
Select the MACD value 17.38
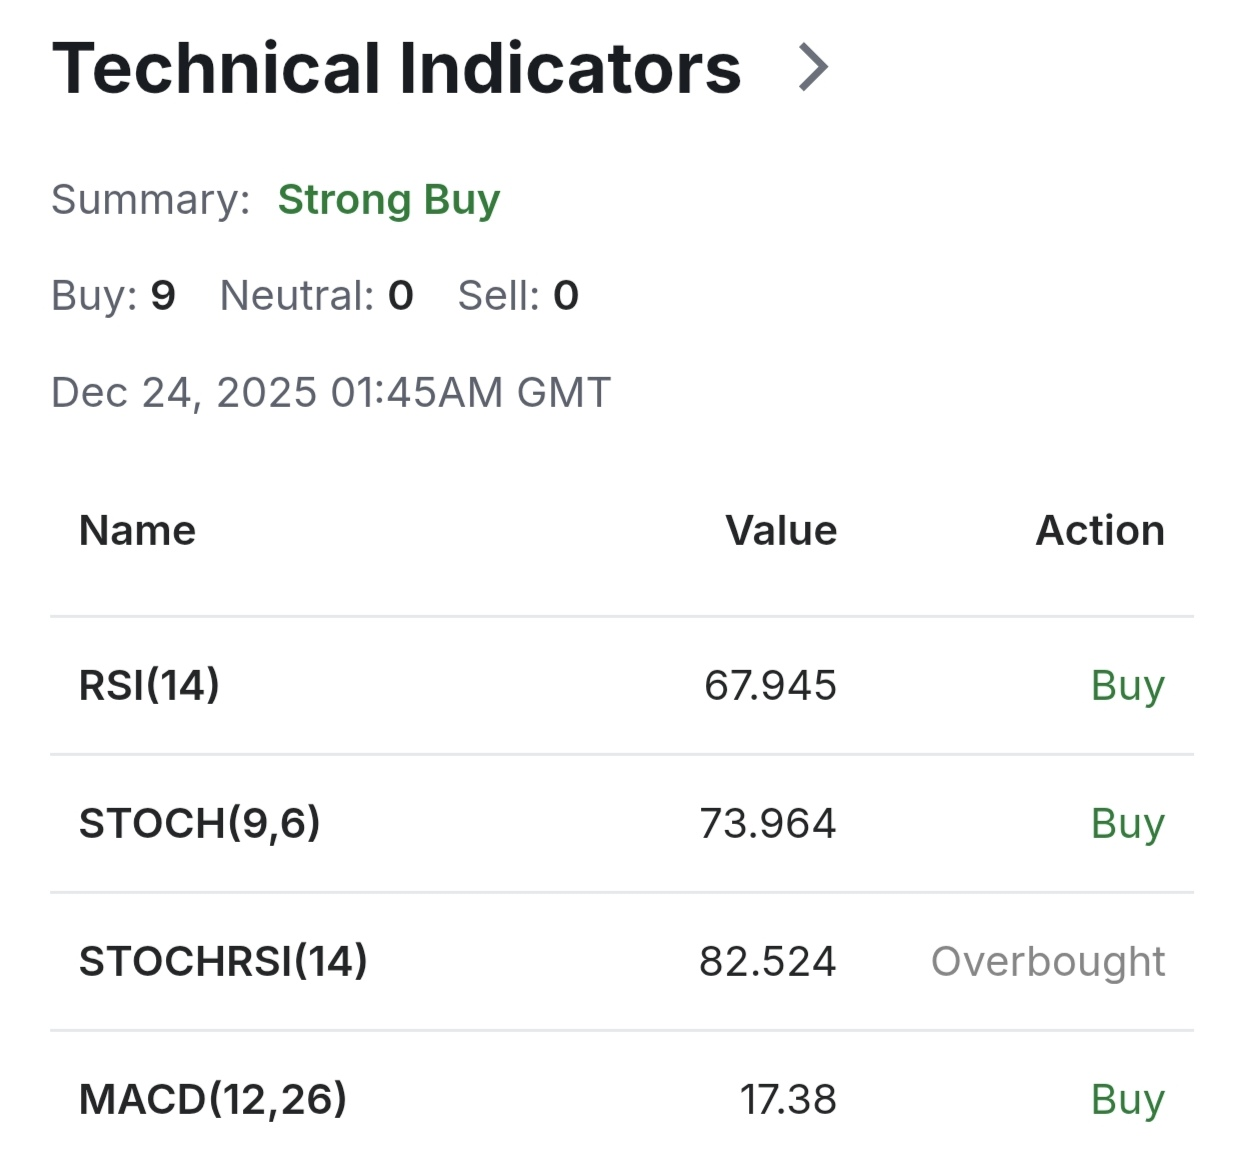point(788,1099)
